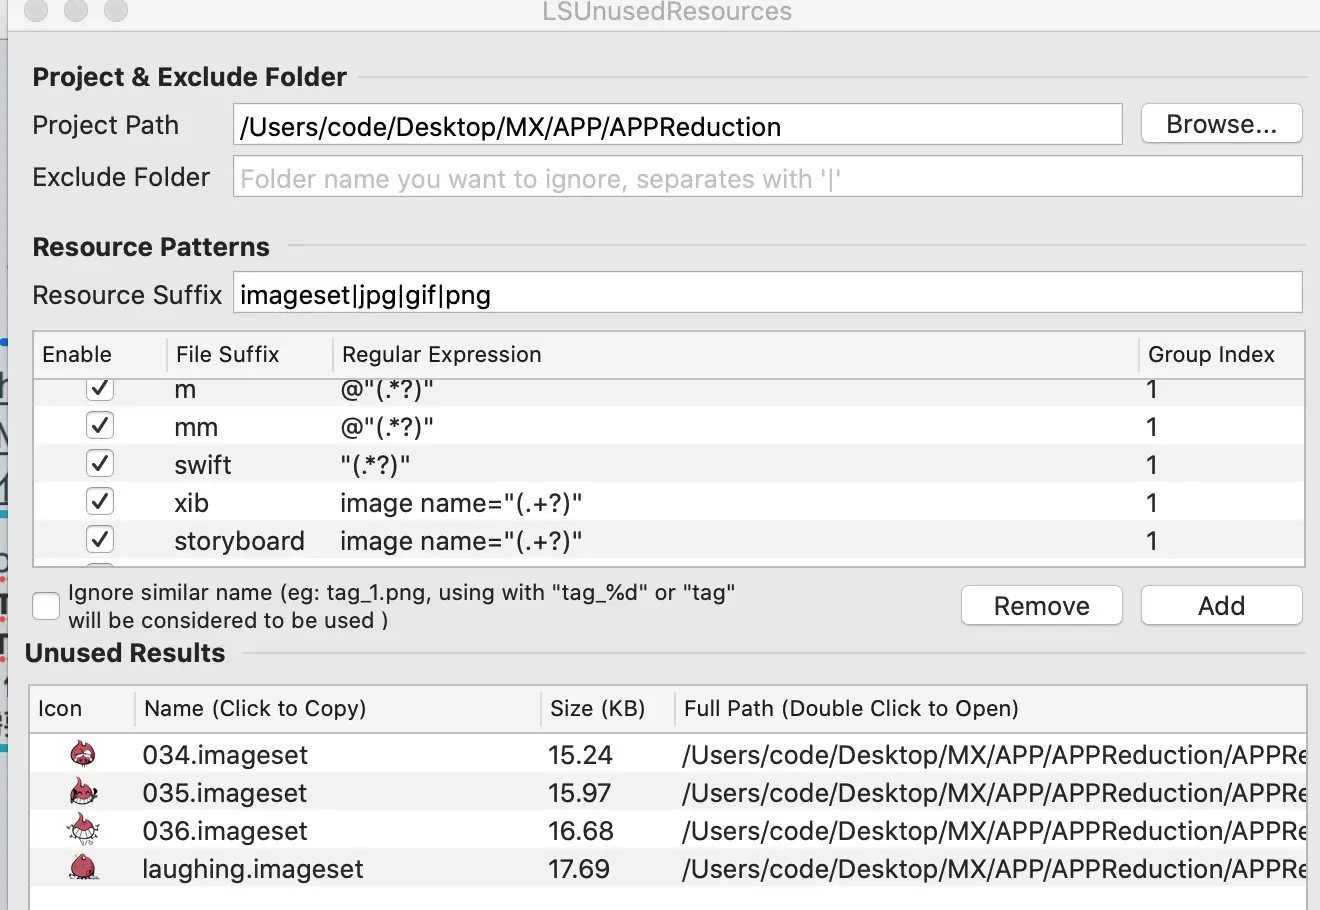1320x910 pixels.
Task: Click the laughing.imageset icon thumbnail
Action: pyautogui.click(x=83, y=868)
